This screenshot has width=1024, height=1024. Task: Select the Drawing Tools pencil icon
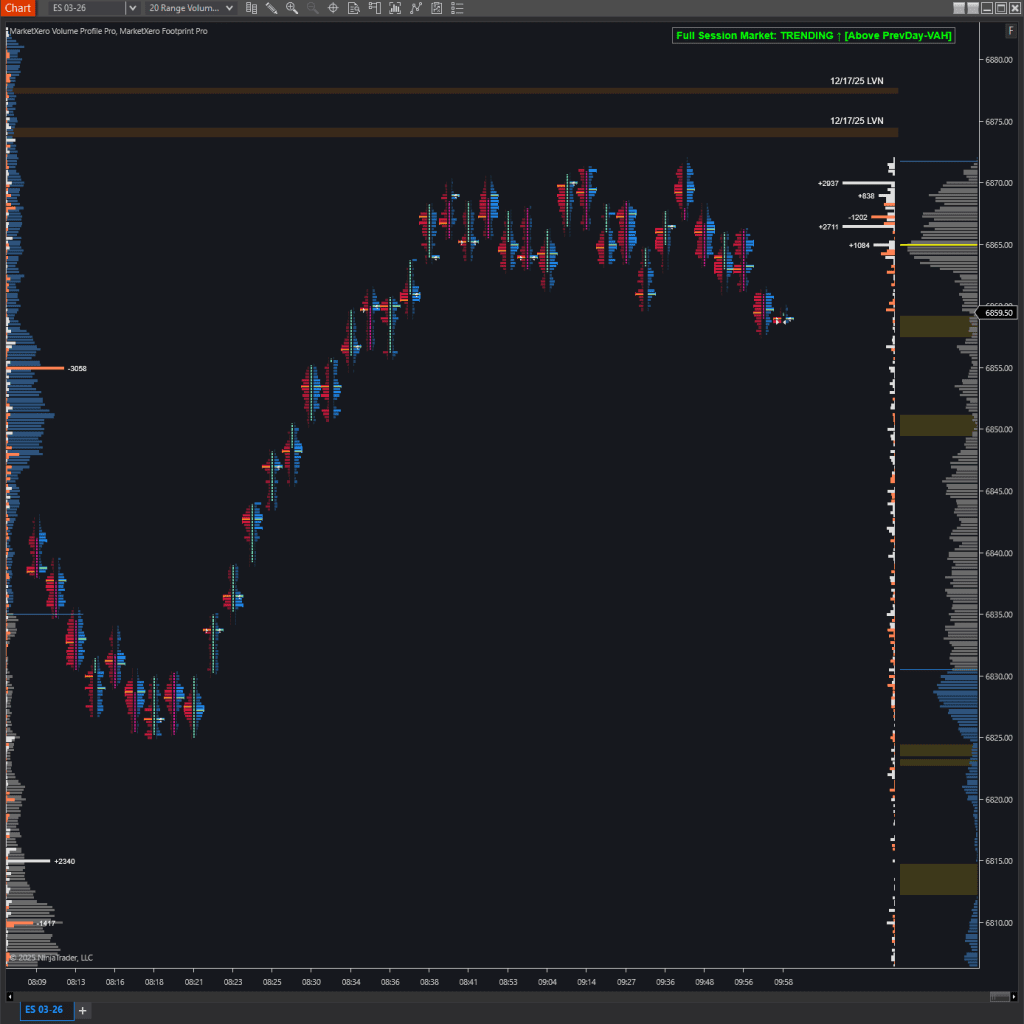271,8
